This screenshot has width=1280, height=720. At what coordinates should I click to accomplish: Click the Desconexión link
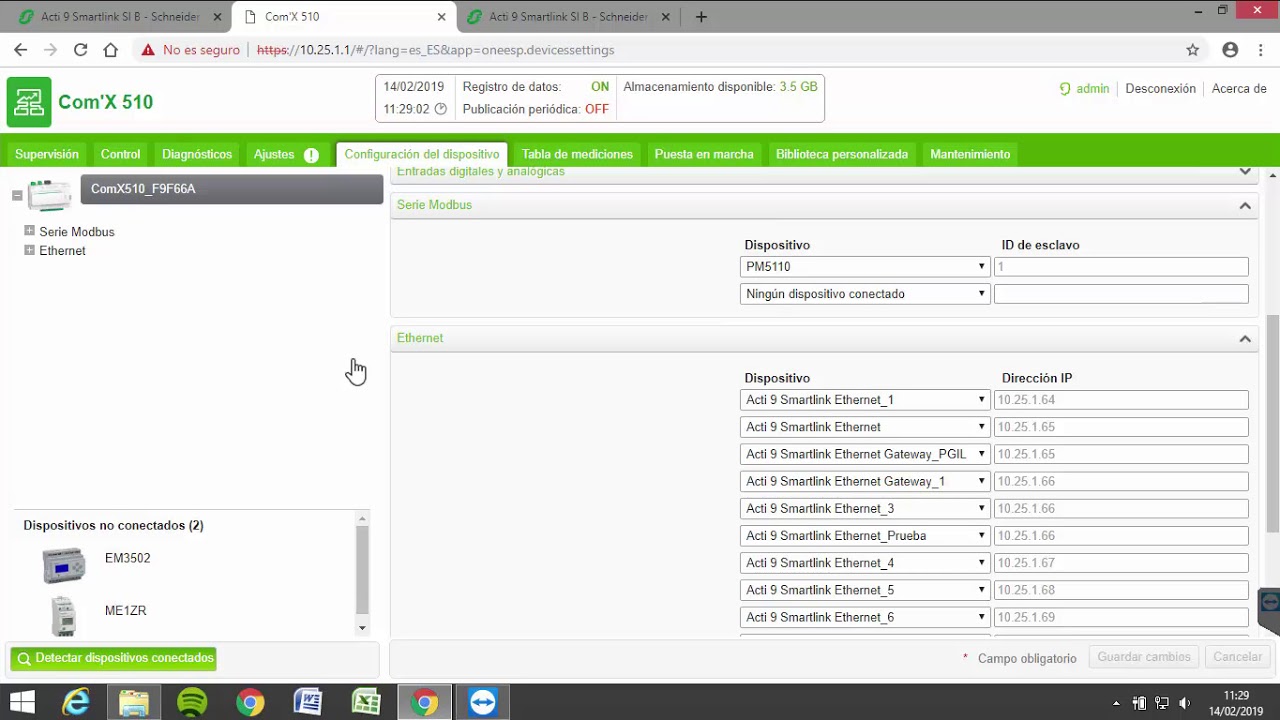(x=1160, y=89)
